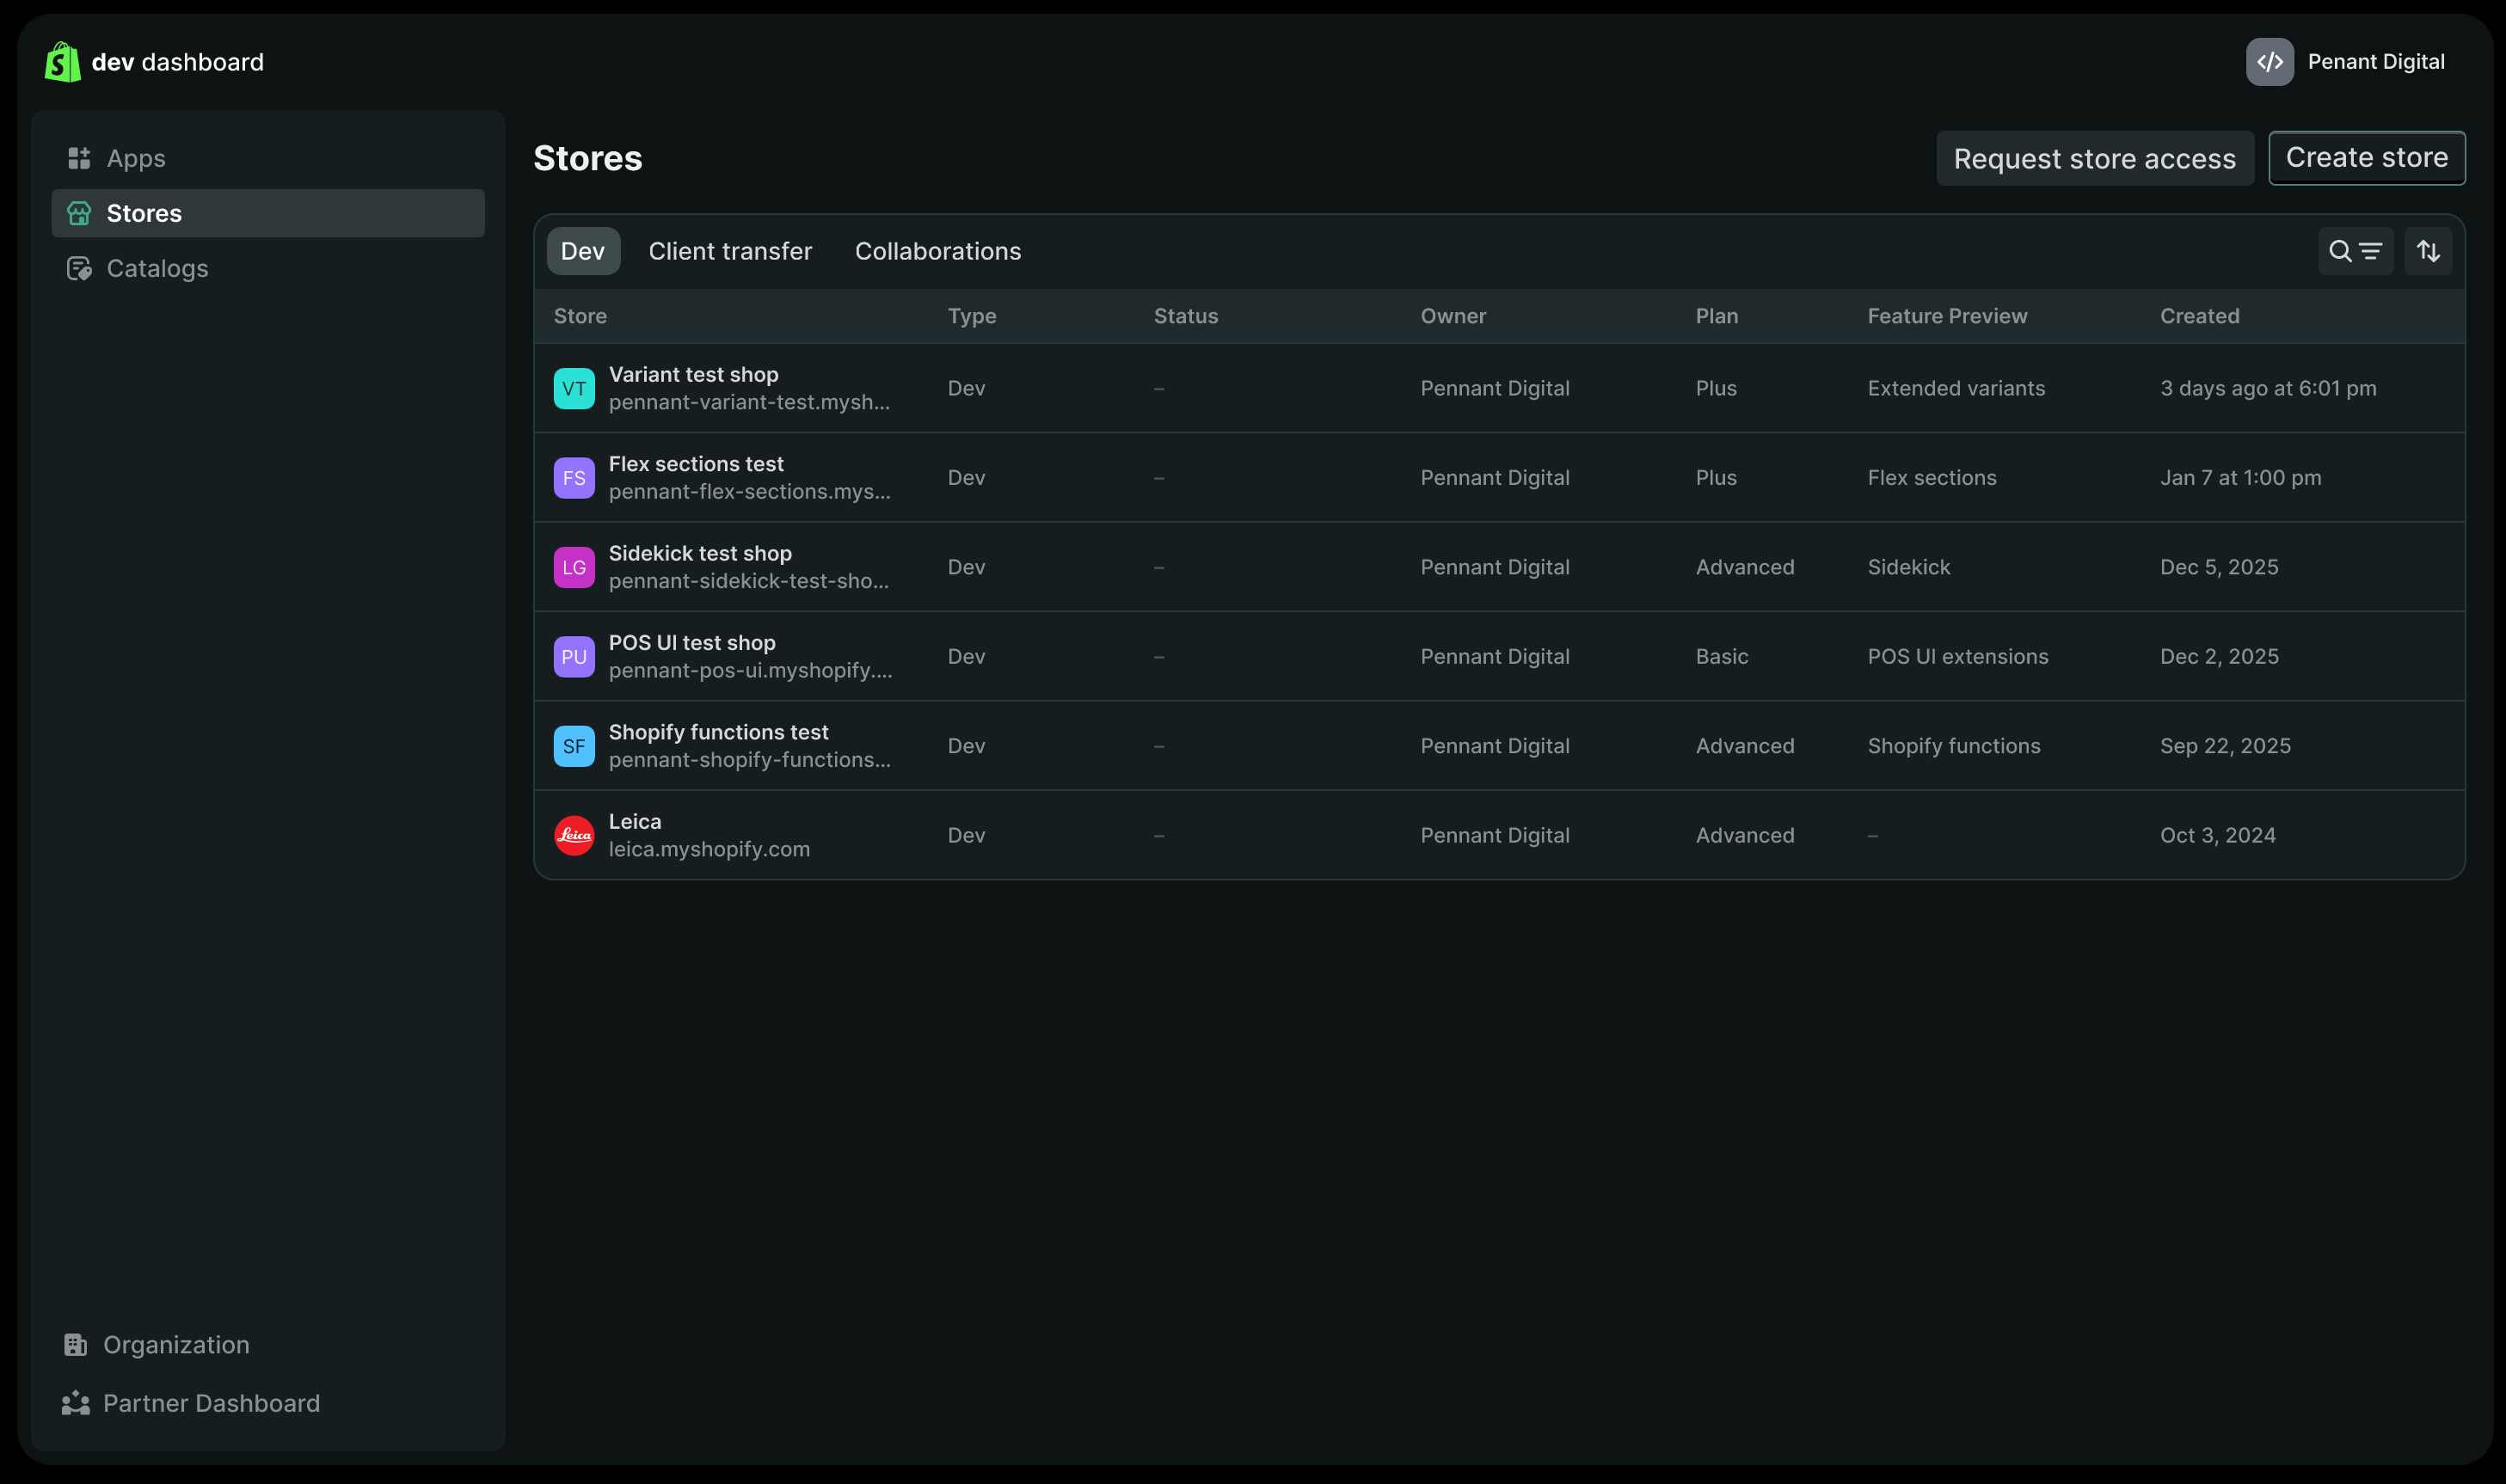Click the Create store button

tap(2366, 158)
